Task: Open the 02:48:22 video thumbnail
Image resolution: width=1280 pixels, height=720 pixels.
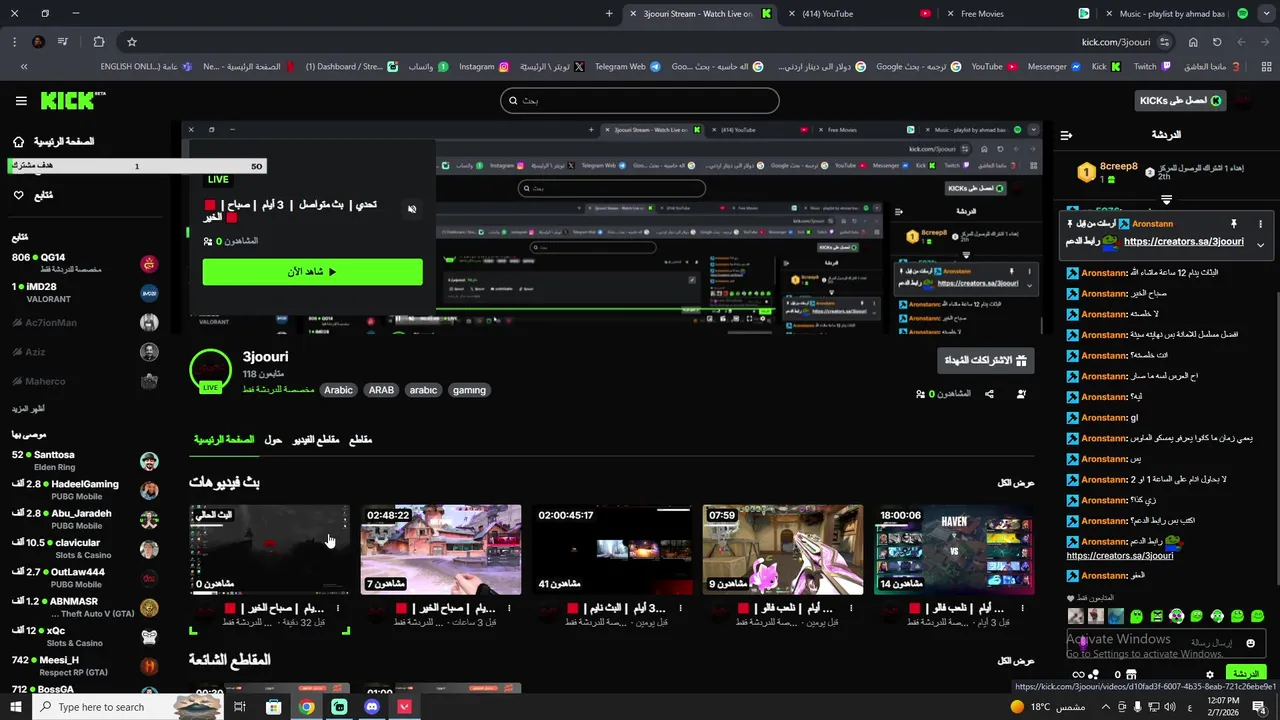Action: [441, 549]
